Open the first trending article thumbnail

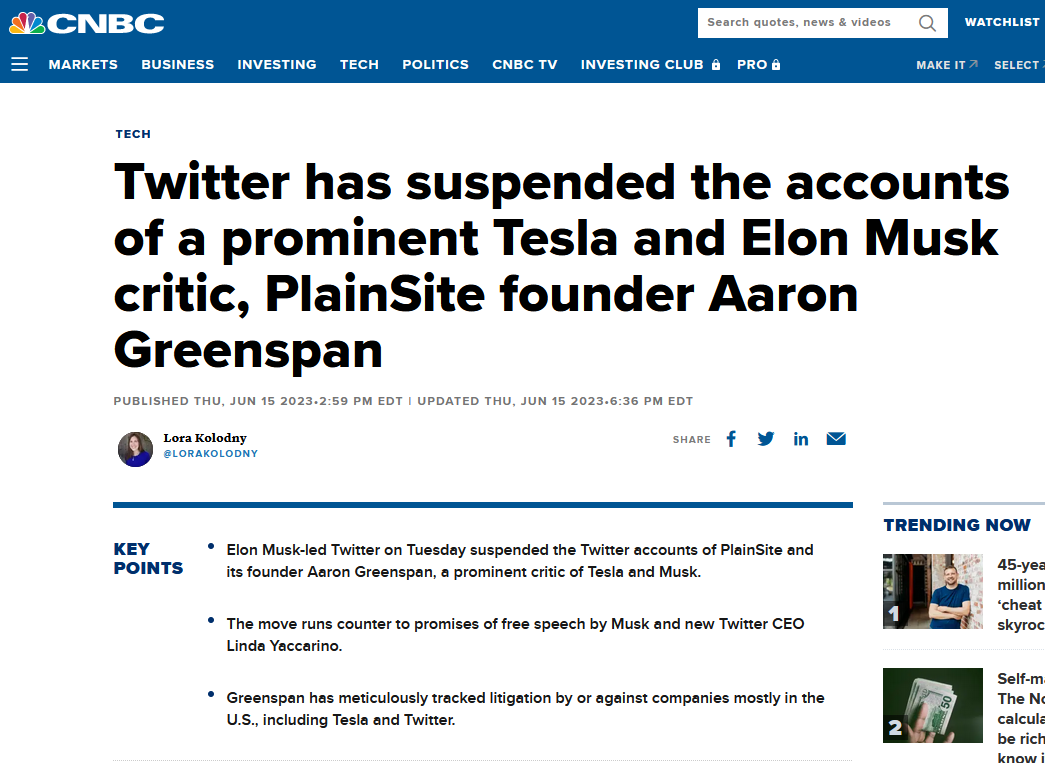(x=932, y=591)
